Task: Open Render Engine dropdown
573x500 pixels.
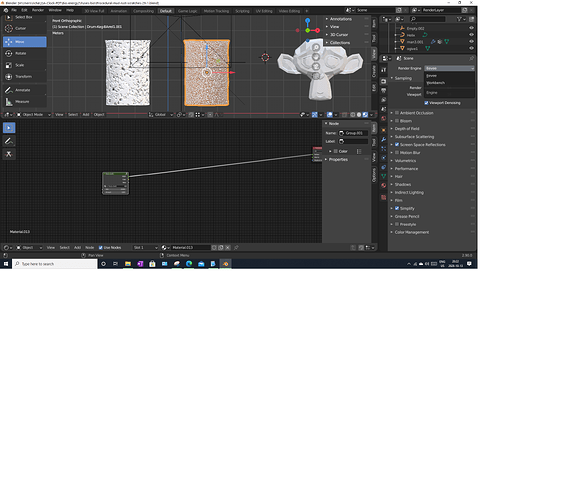Action: [x=449, y=68]
